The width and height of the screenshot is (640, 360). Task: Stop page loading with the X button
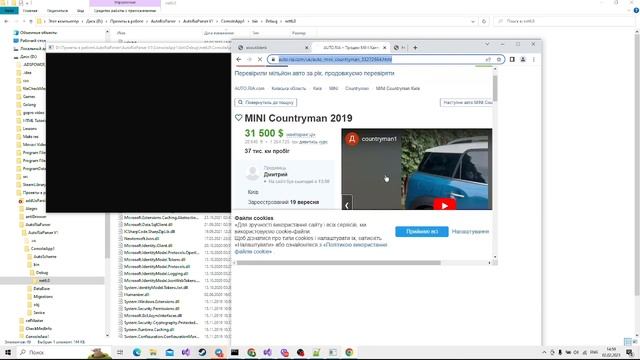click(260, 60)
